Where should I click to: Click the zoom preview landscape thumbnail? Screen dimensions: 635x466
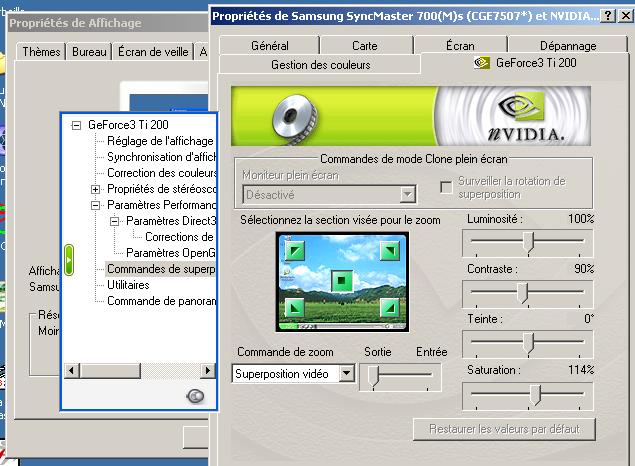342,282
